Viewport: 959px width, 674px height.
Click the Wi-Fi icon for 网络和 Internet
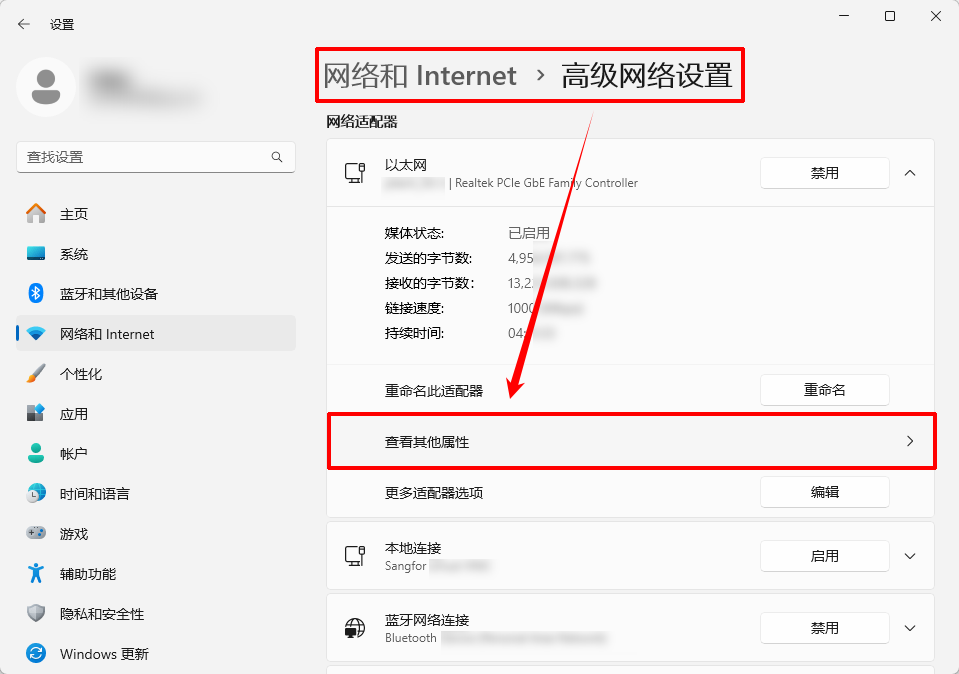tap(36, 334)
